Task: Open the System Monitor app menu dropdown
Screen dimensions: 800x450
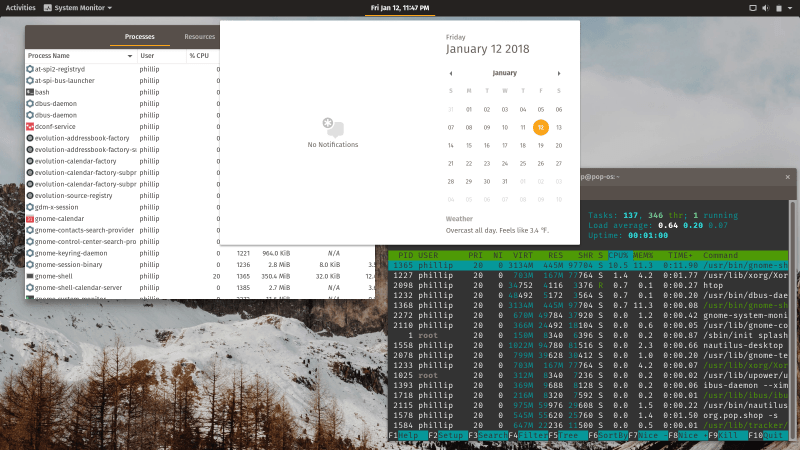Action: (x=110, y=8)
